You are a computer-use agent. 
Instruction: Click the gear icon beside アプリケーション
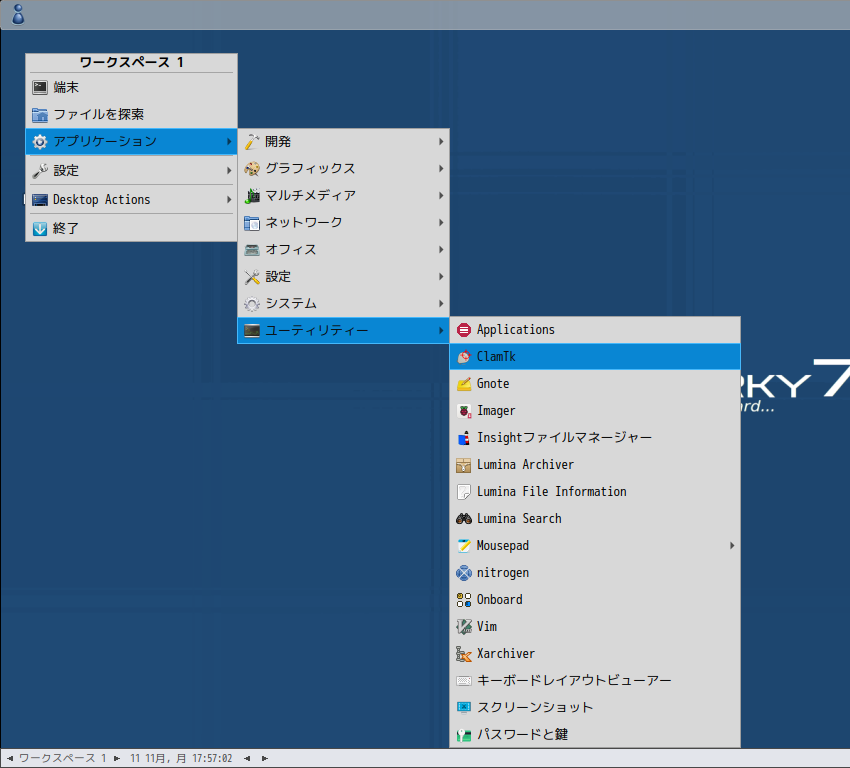tap(40, 141)
